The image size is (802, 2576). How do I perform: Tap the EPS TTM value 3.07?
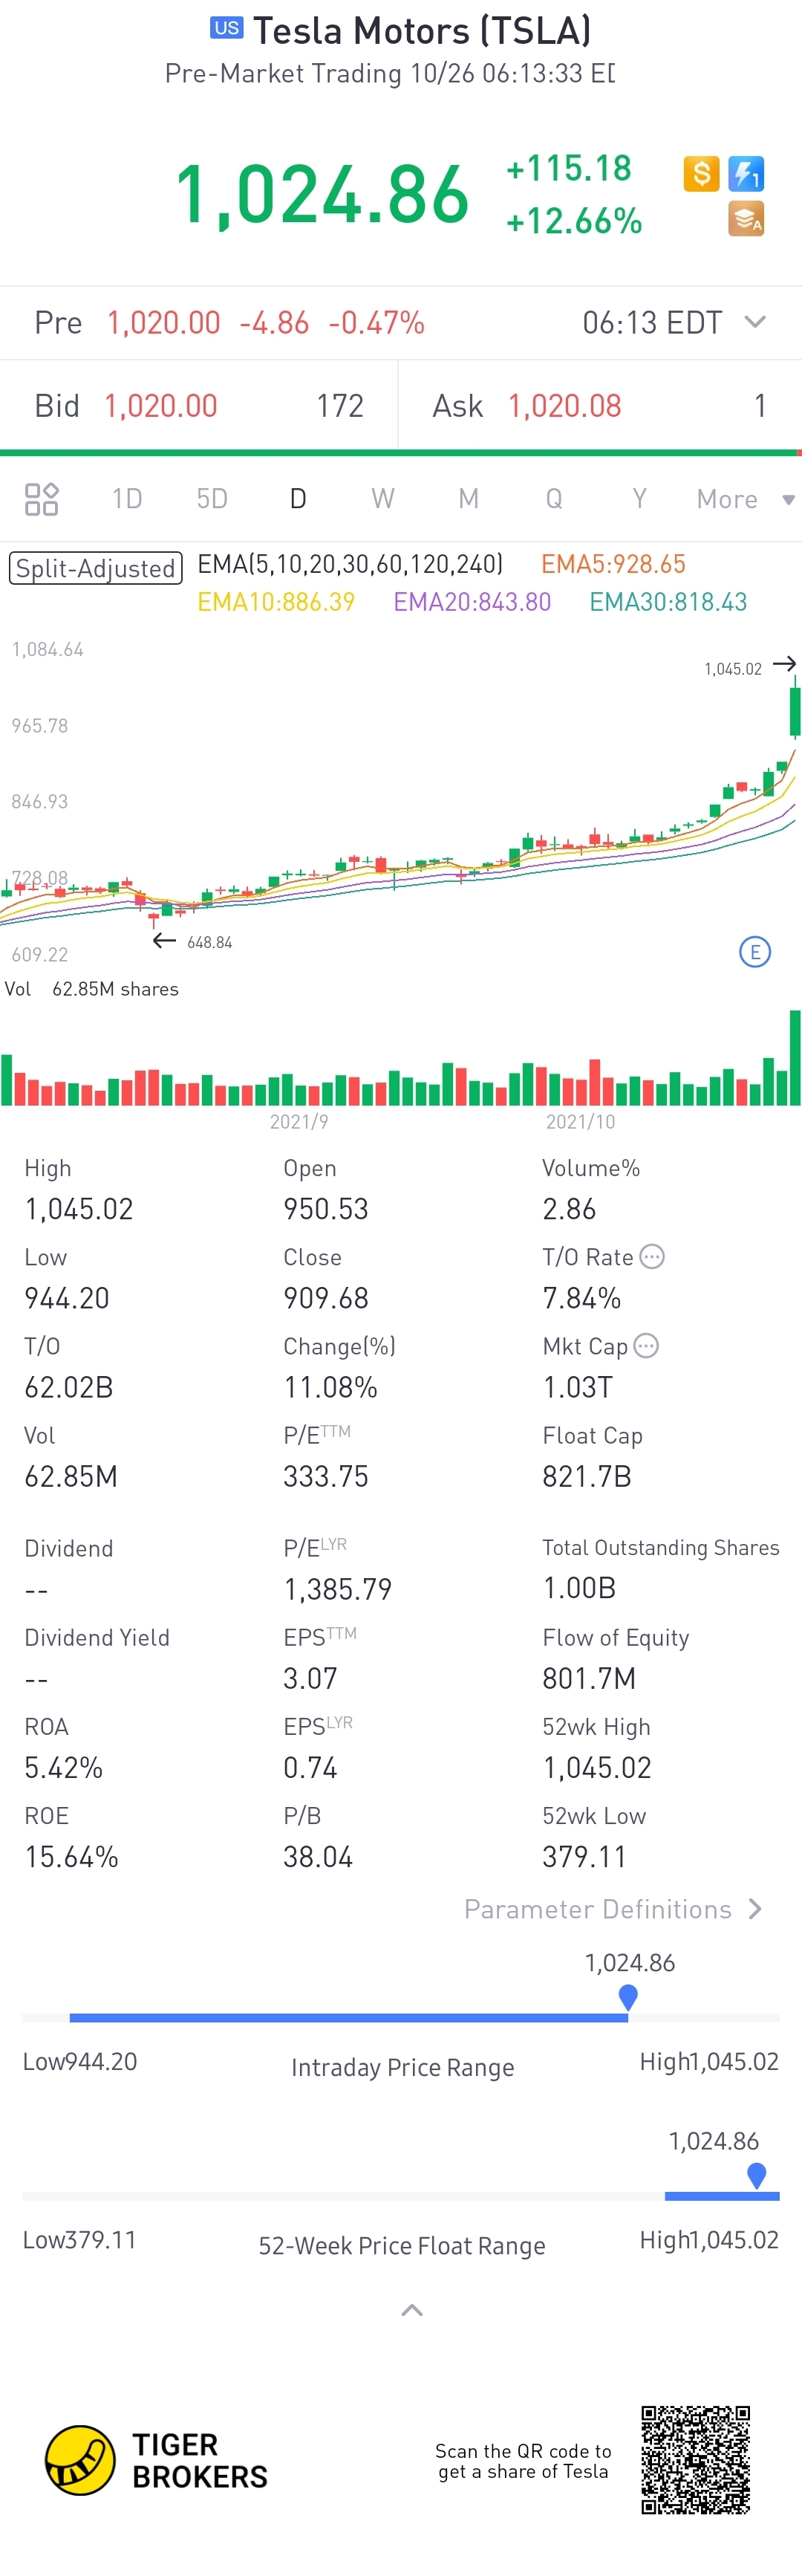[310, 1678]
